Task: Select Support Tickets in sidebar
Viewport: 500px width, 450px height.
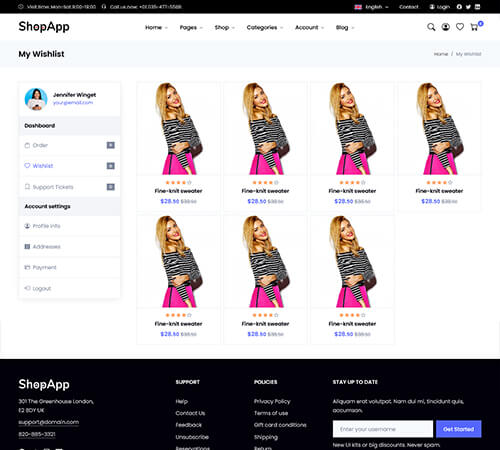Action: click(70, 187)
